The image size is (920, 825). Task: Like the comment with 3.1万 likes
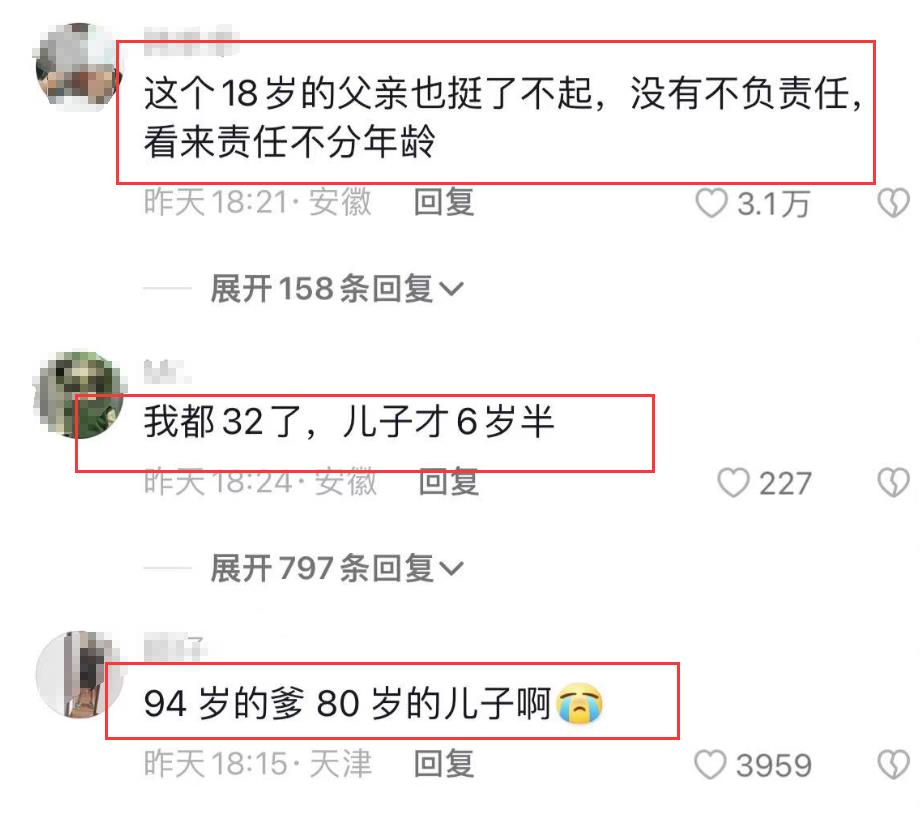[711, 203]
